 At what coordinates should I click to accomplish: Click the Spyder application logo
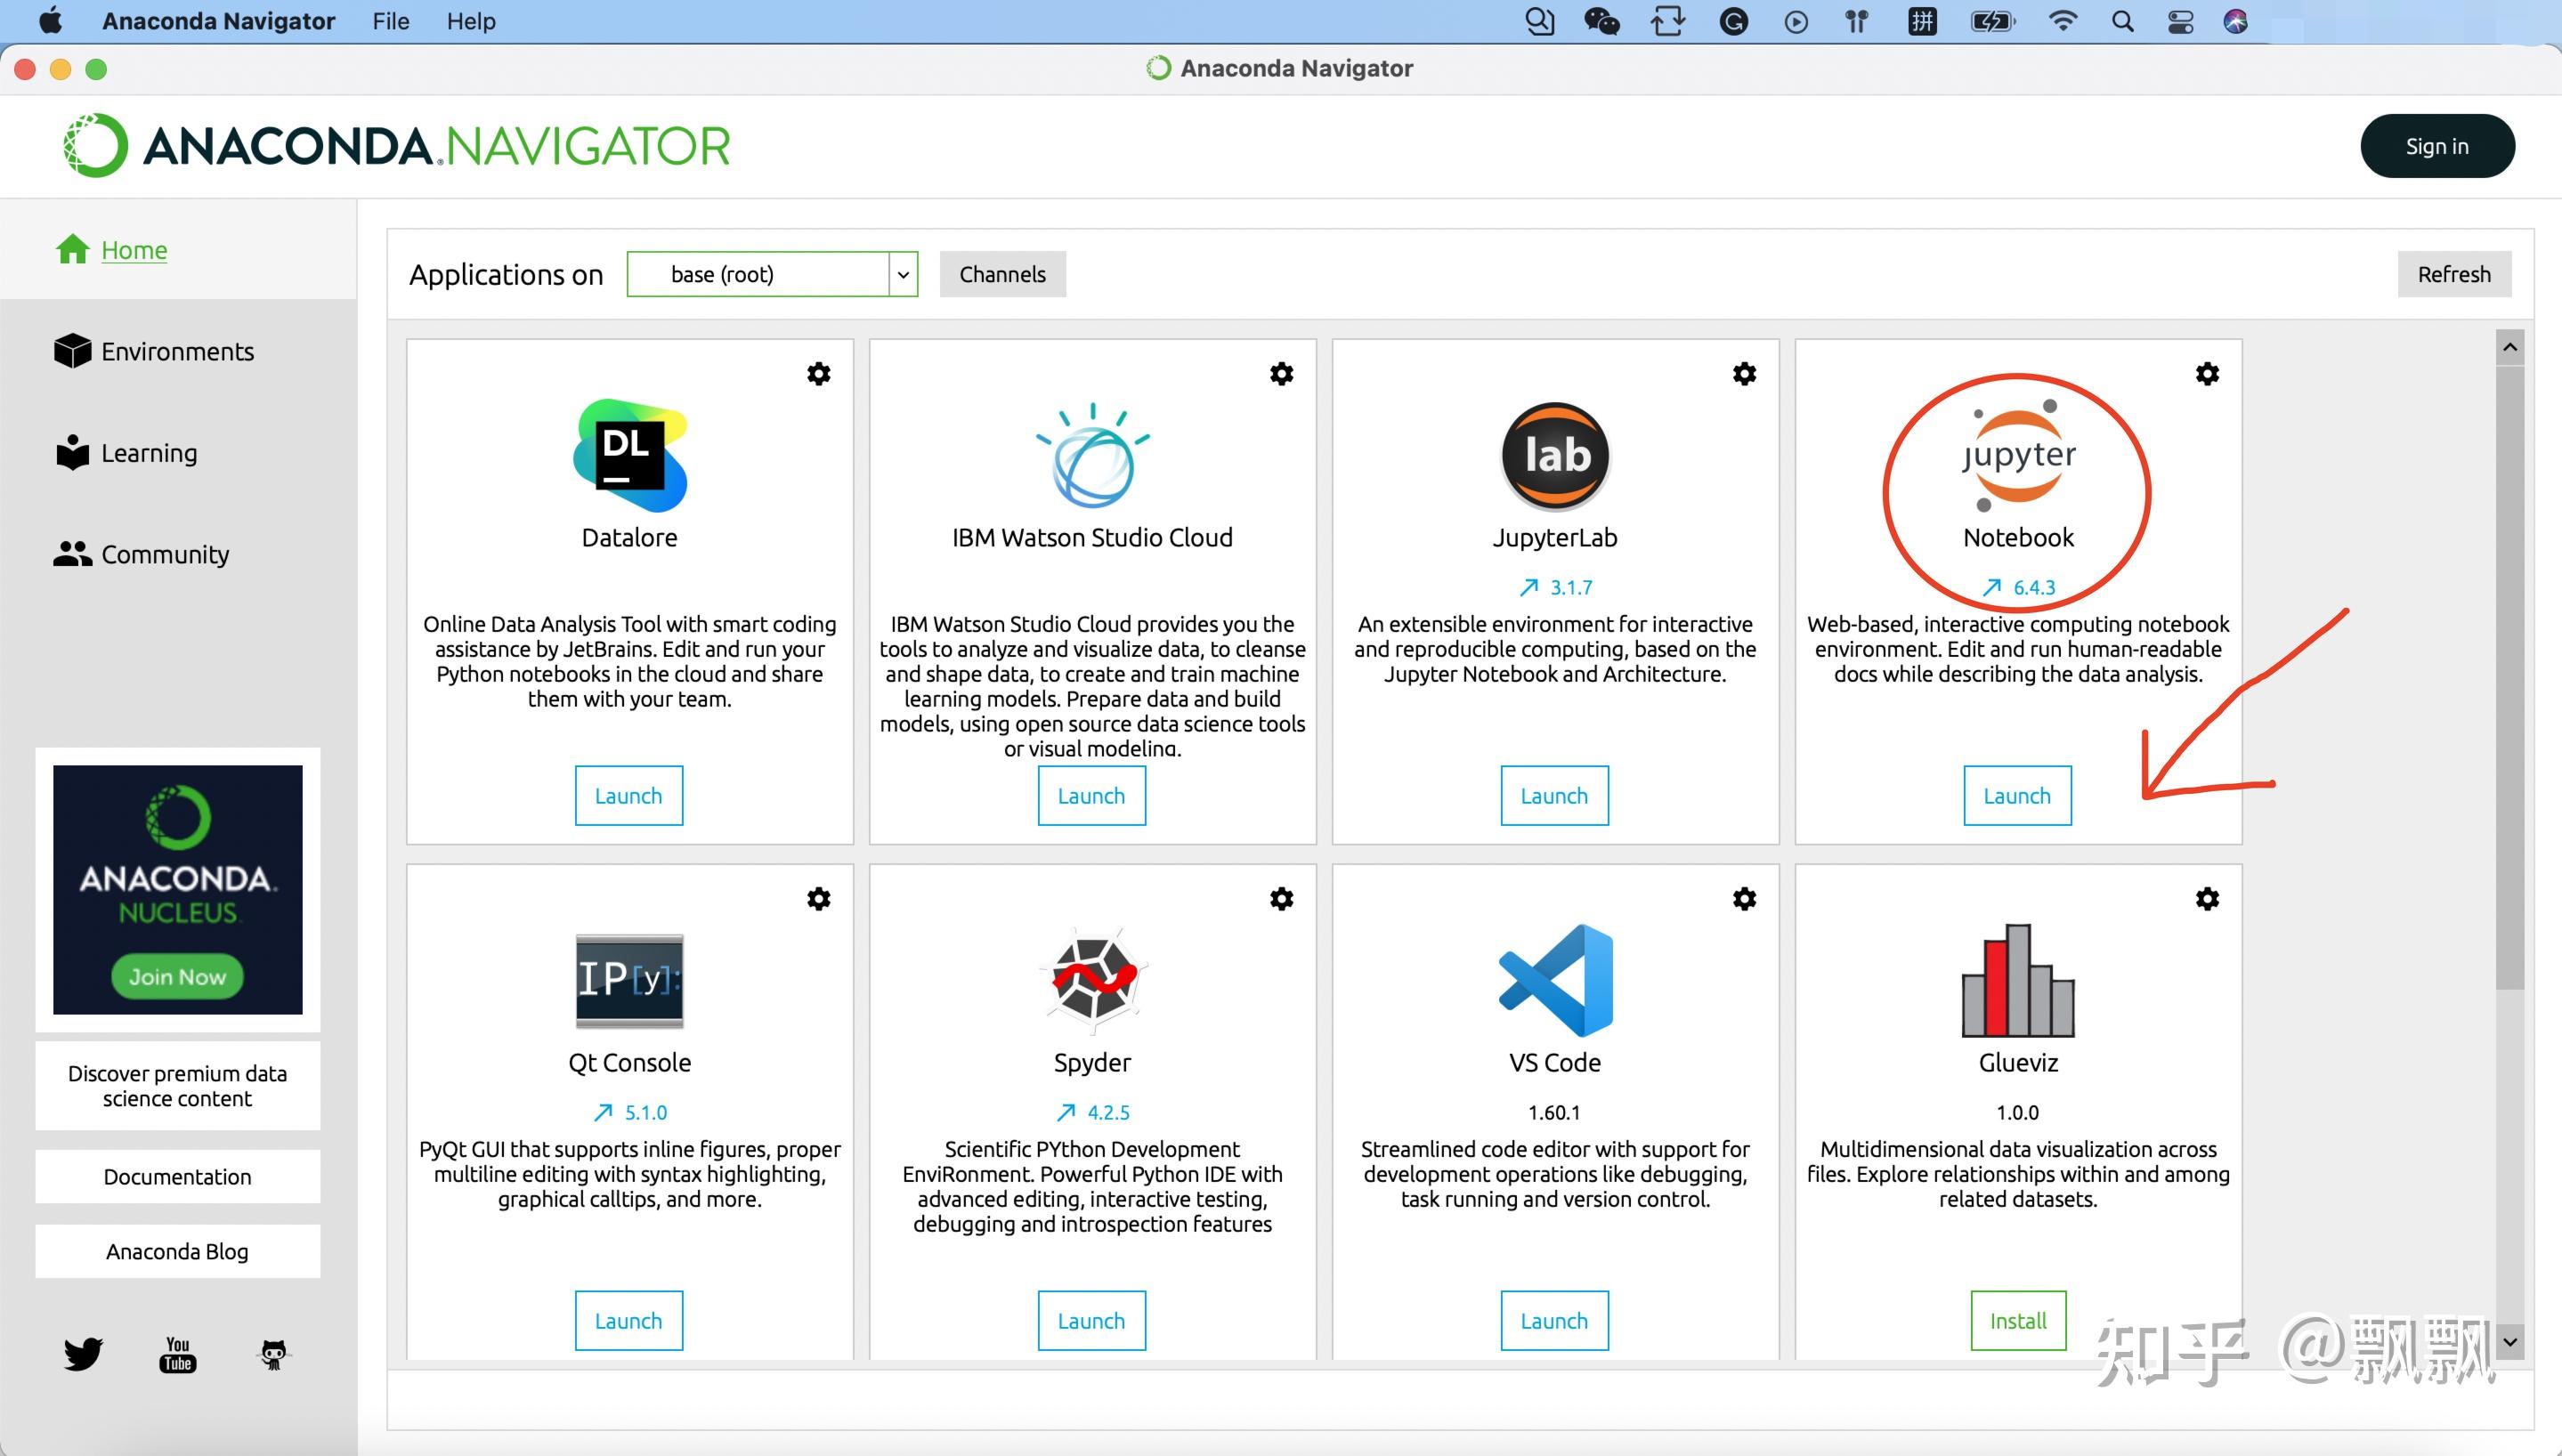[1092, 981]
